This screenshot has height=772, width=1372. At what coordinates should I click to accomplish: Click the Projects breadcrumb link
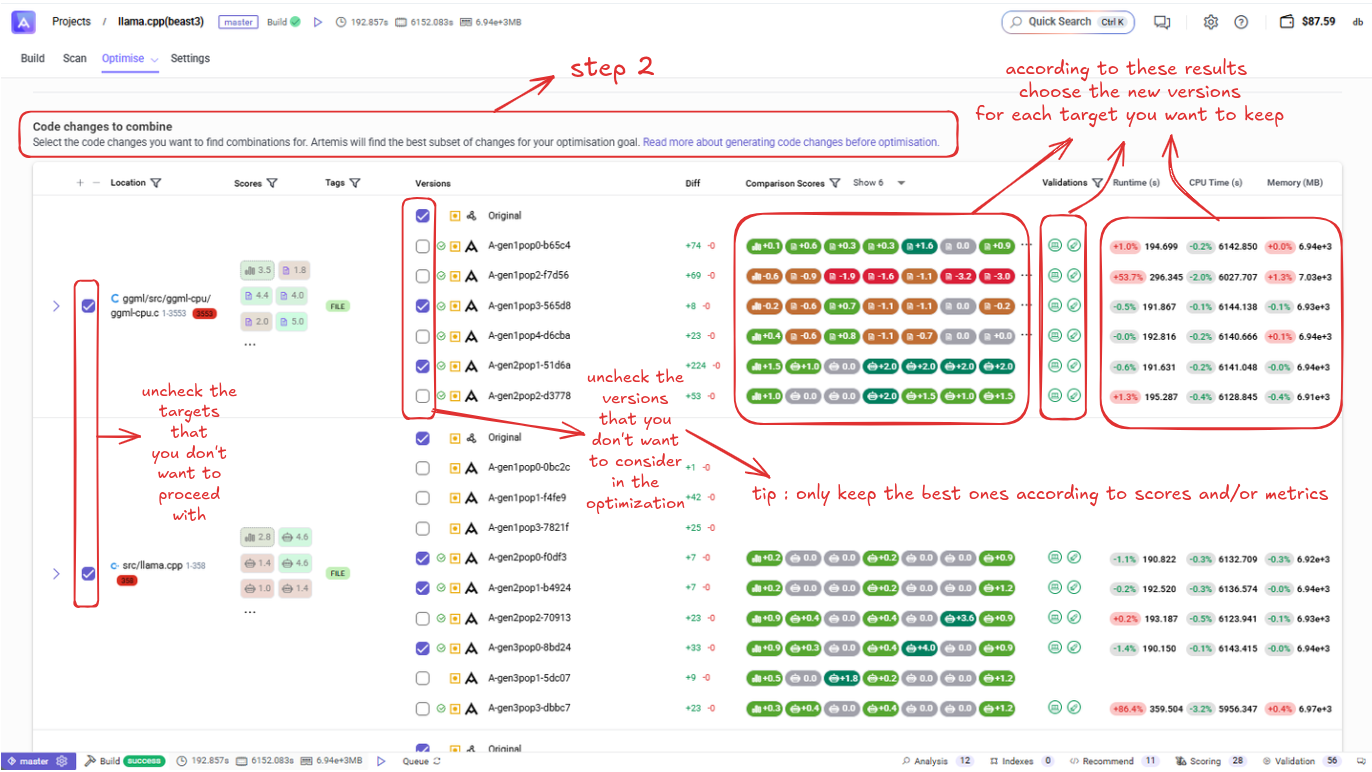click(x=71, y=22)
